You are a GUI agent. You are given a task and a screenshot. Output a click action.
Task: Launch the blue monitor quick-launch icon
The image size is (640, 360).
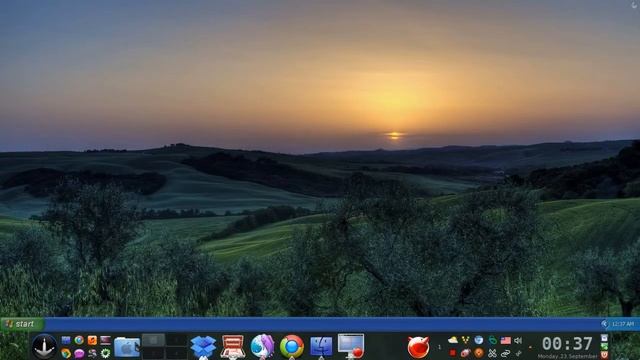(66, 340)
